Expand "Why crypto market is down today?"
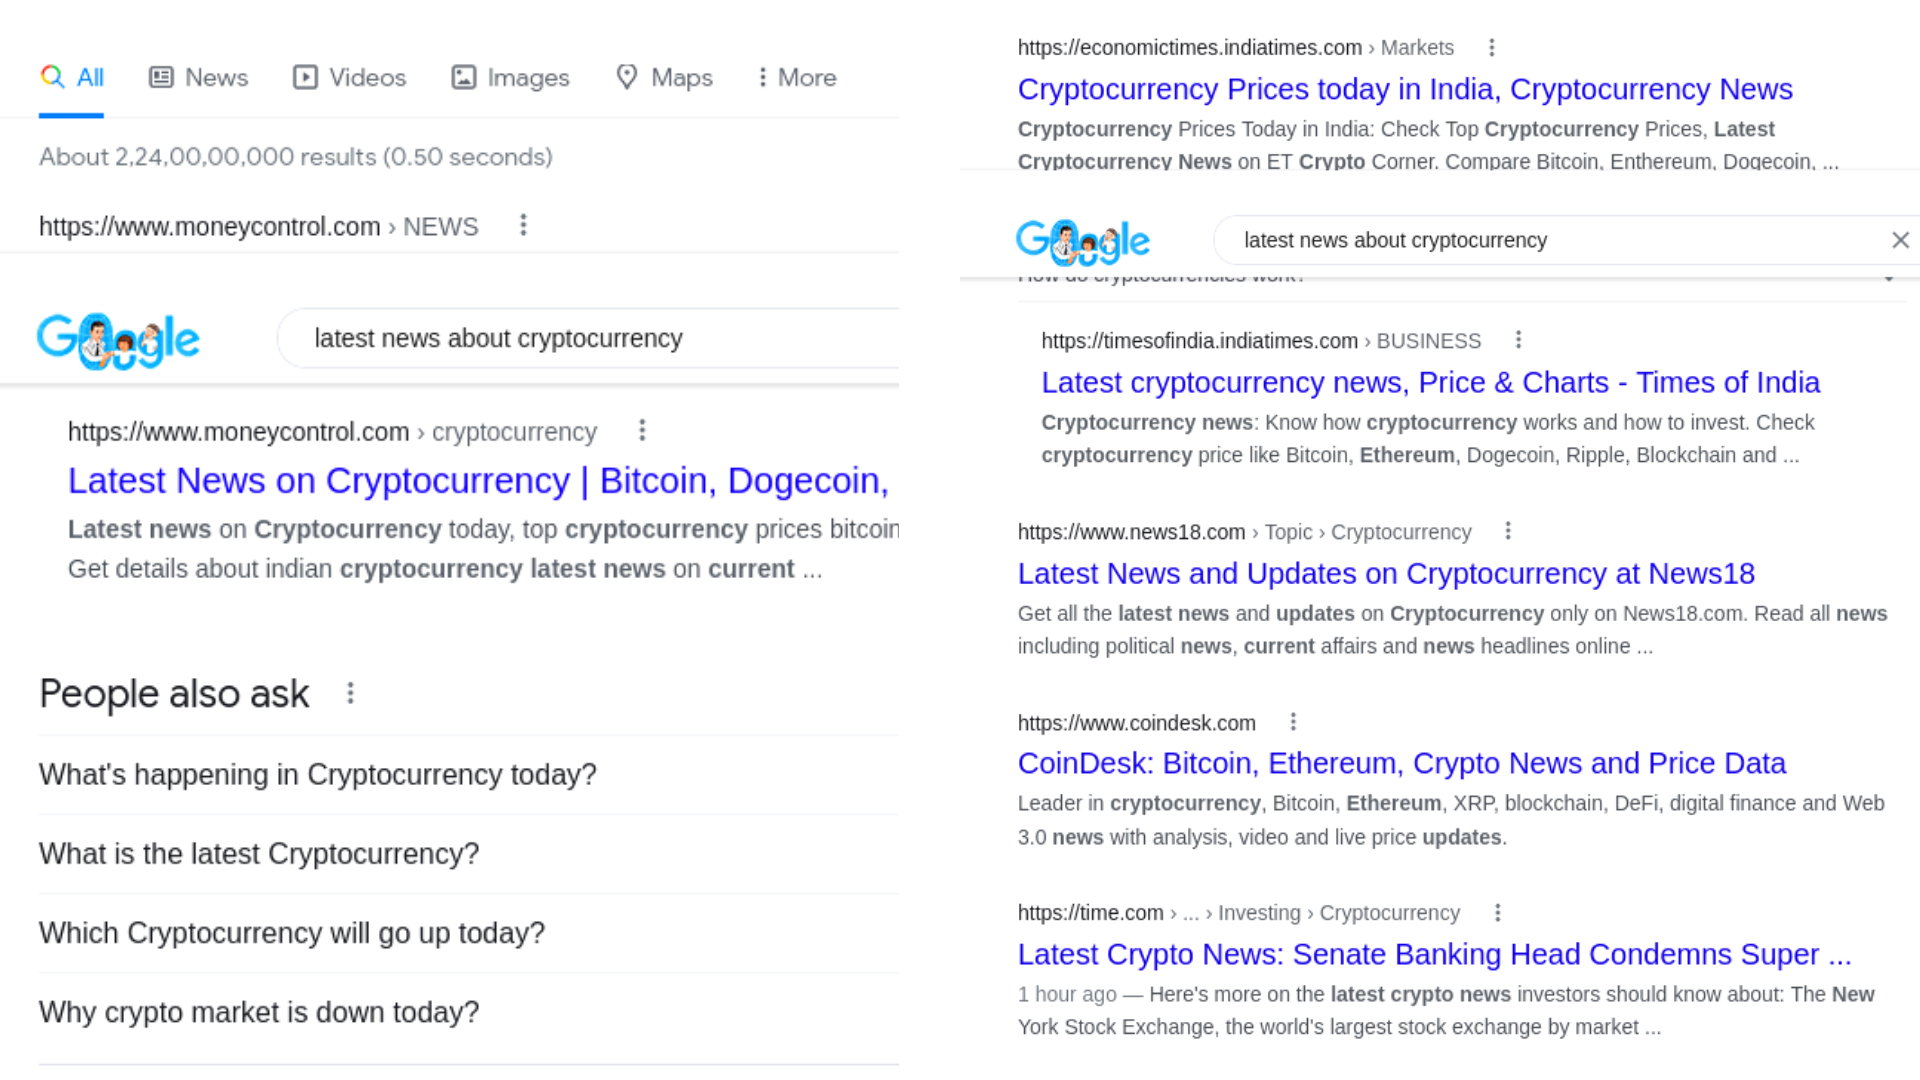1920x1080 pixels. [258, 1012]
